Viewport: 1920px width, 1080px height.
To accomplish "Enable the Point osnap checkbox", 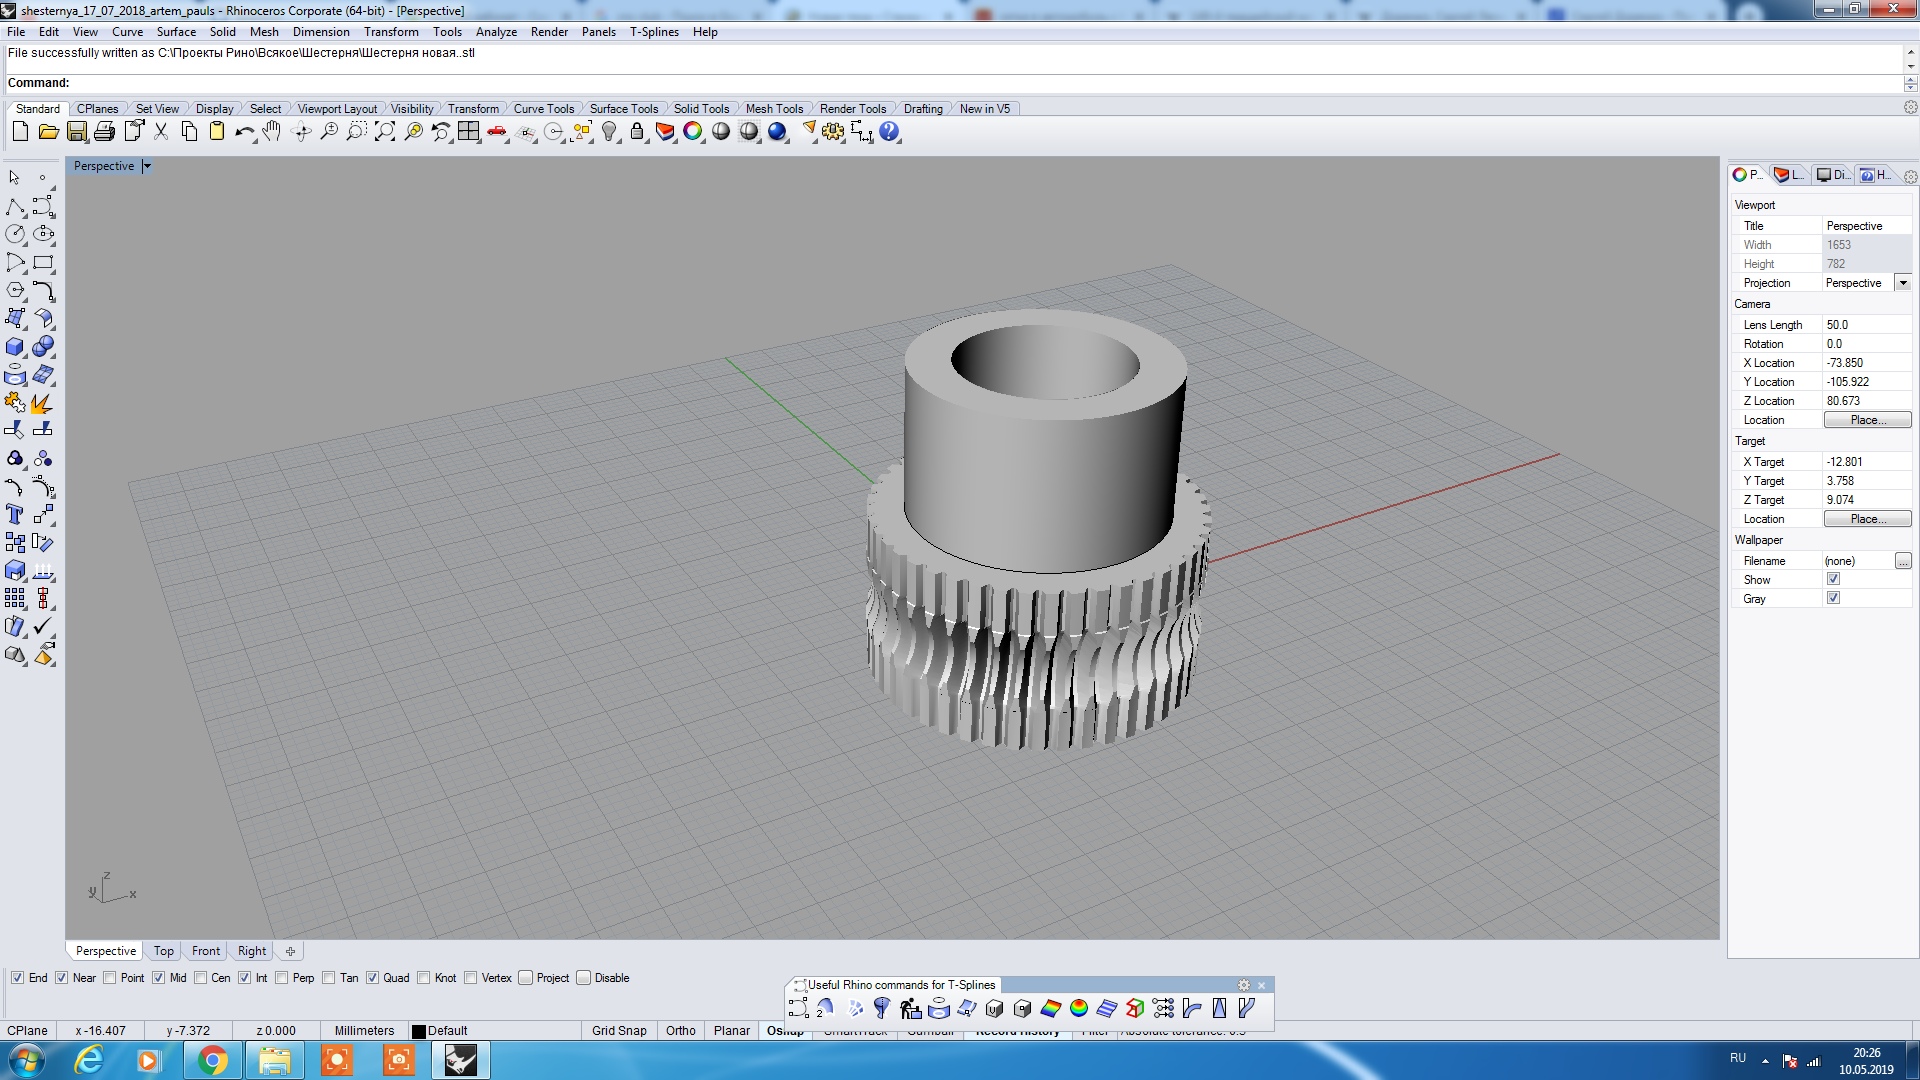I will tap(111, 978).
